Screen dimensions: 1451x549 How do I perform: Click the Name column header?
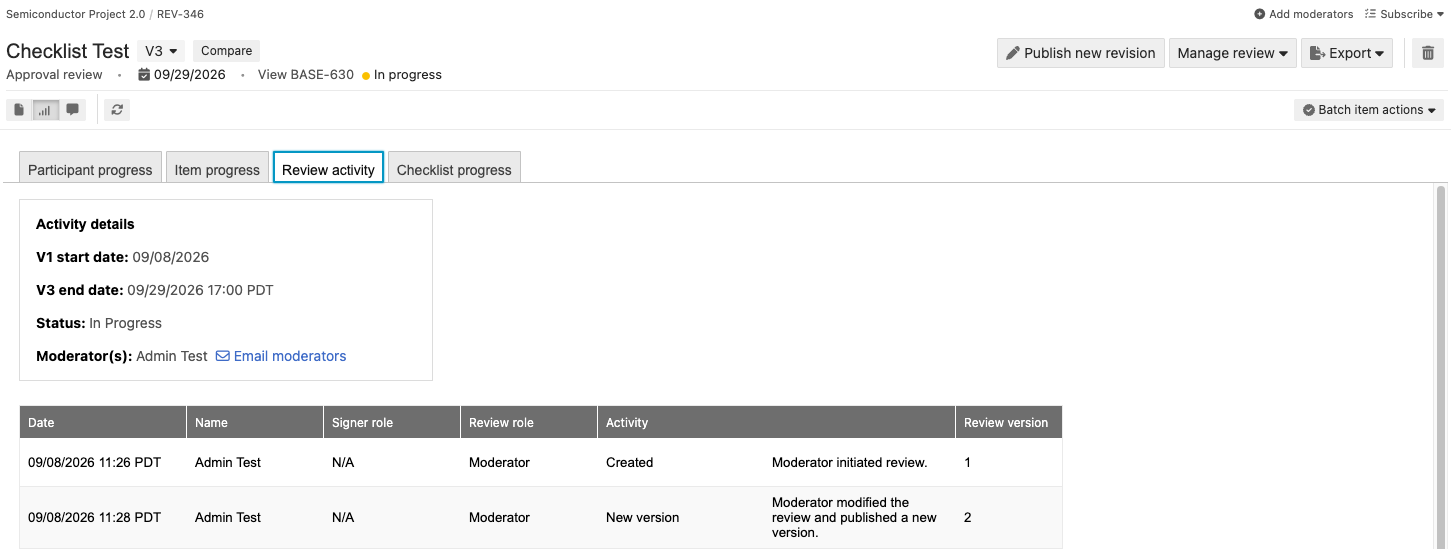(255, 422)
